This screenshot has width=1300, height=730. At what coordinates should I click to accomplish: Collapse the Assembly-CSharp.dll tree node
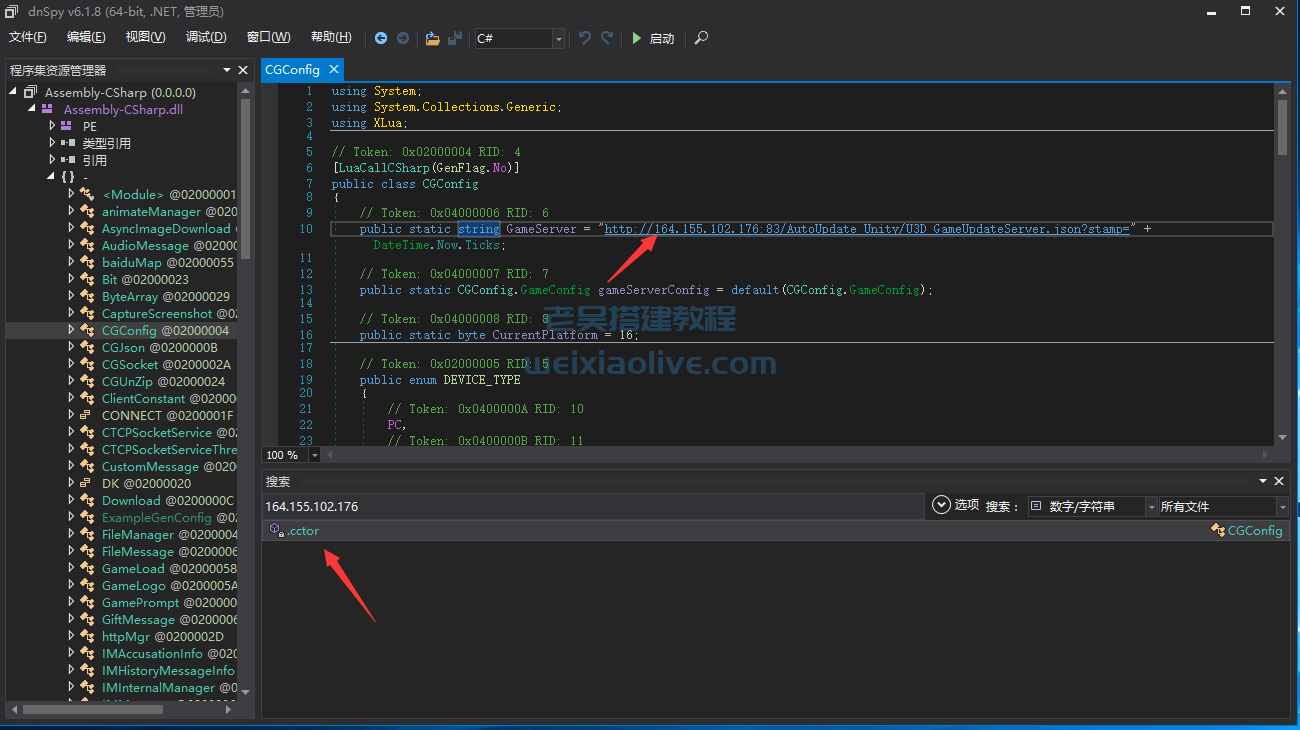click(31, 109)
